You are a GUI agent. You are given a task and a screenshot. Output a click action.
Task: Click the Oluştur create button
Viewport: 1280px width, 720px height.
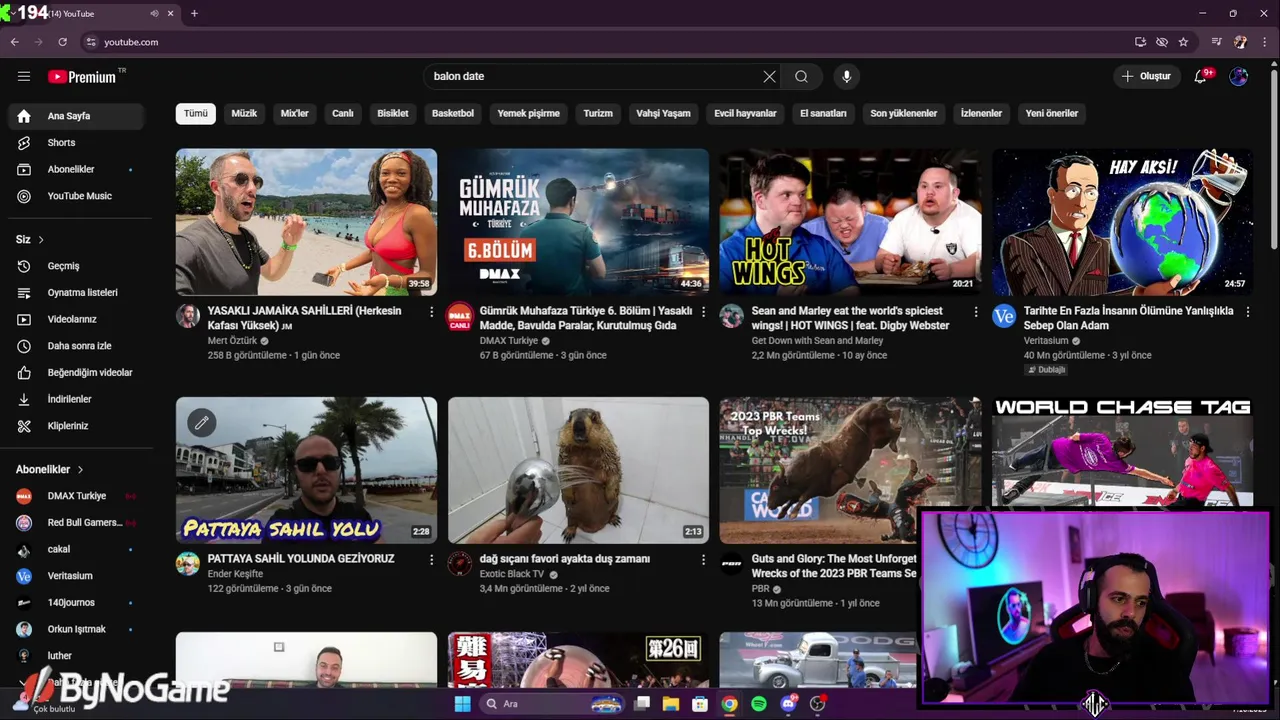[1146, 76]
